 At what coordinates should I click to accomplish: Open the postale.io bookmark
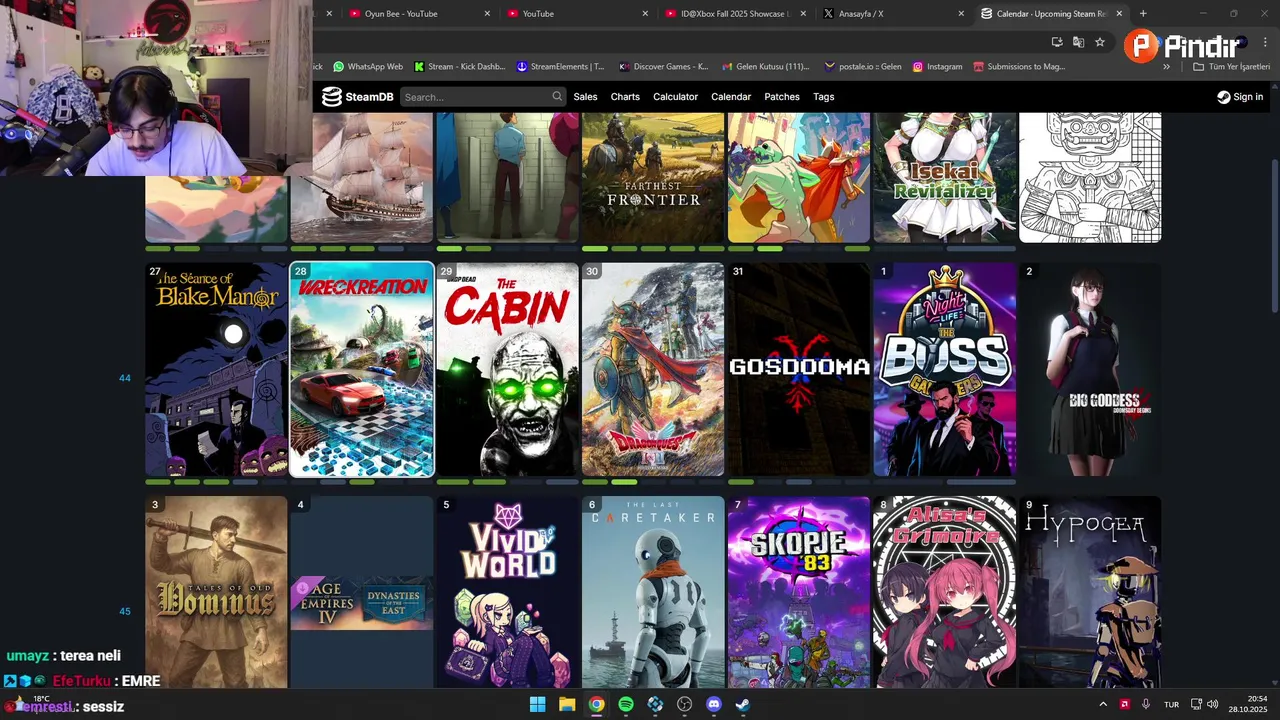point(862,67)
